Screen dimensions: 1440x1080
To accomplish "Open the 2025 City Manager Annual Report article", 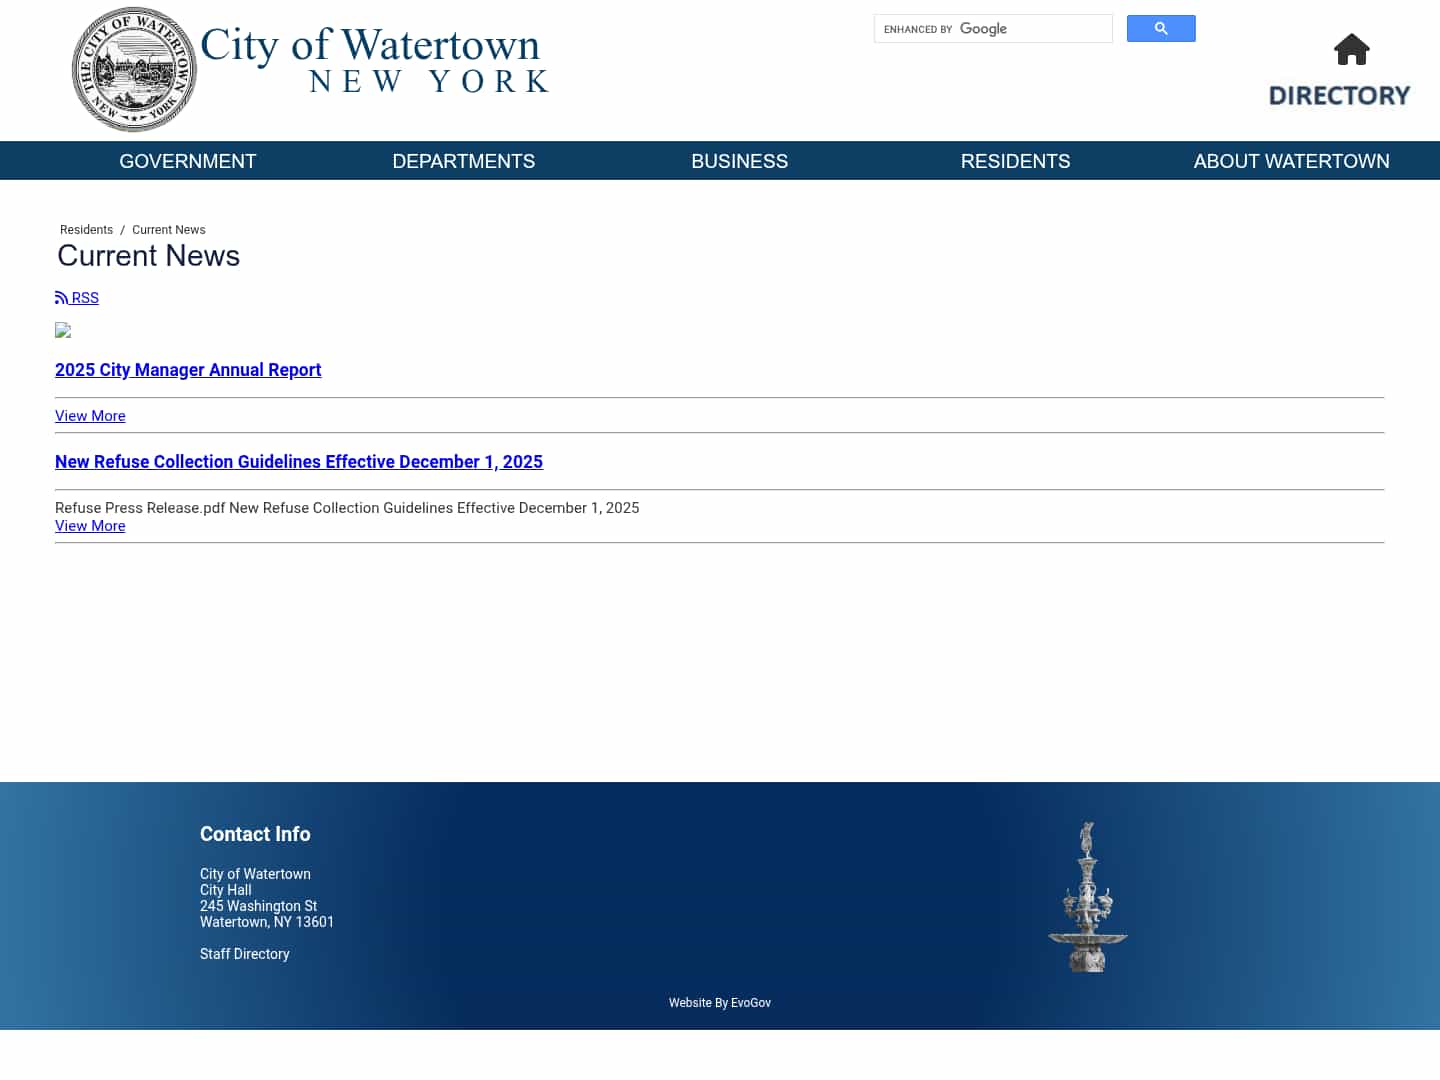I will click(x=188, y=370).
